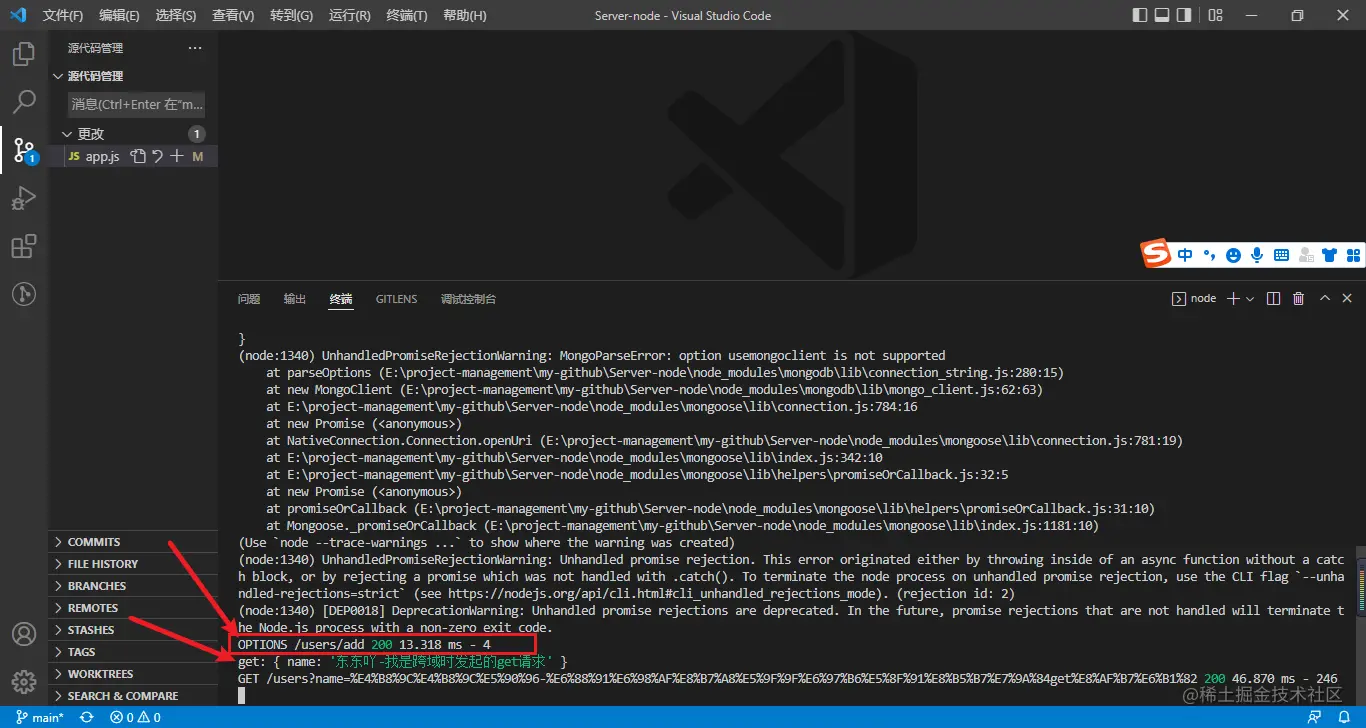Create a new terminal with plus icon
The width and height of the screenshot is (1366, 728).
coord(1233,298)
